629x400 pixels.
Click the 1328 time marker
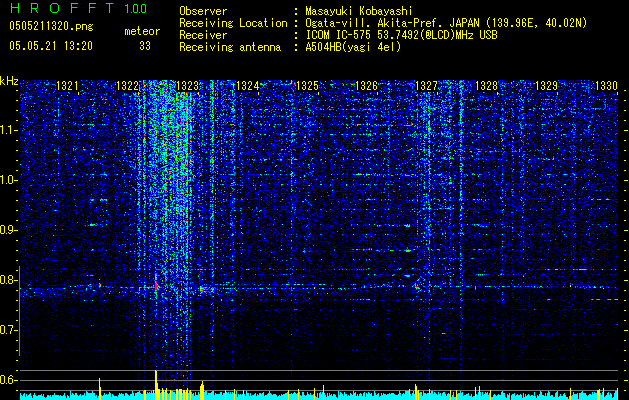pos(487,86)
